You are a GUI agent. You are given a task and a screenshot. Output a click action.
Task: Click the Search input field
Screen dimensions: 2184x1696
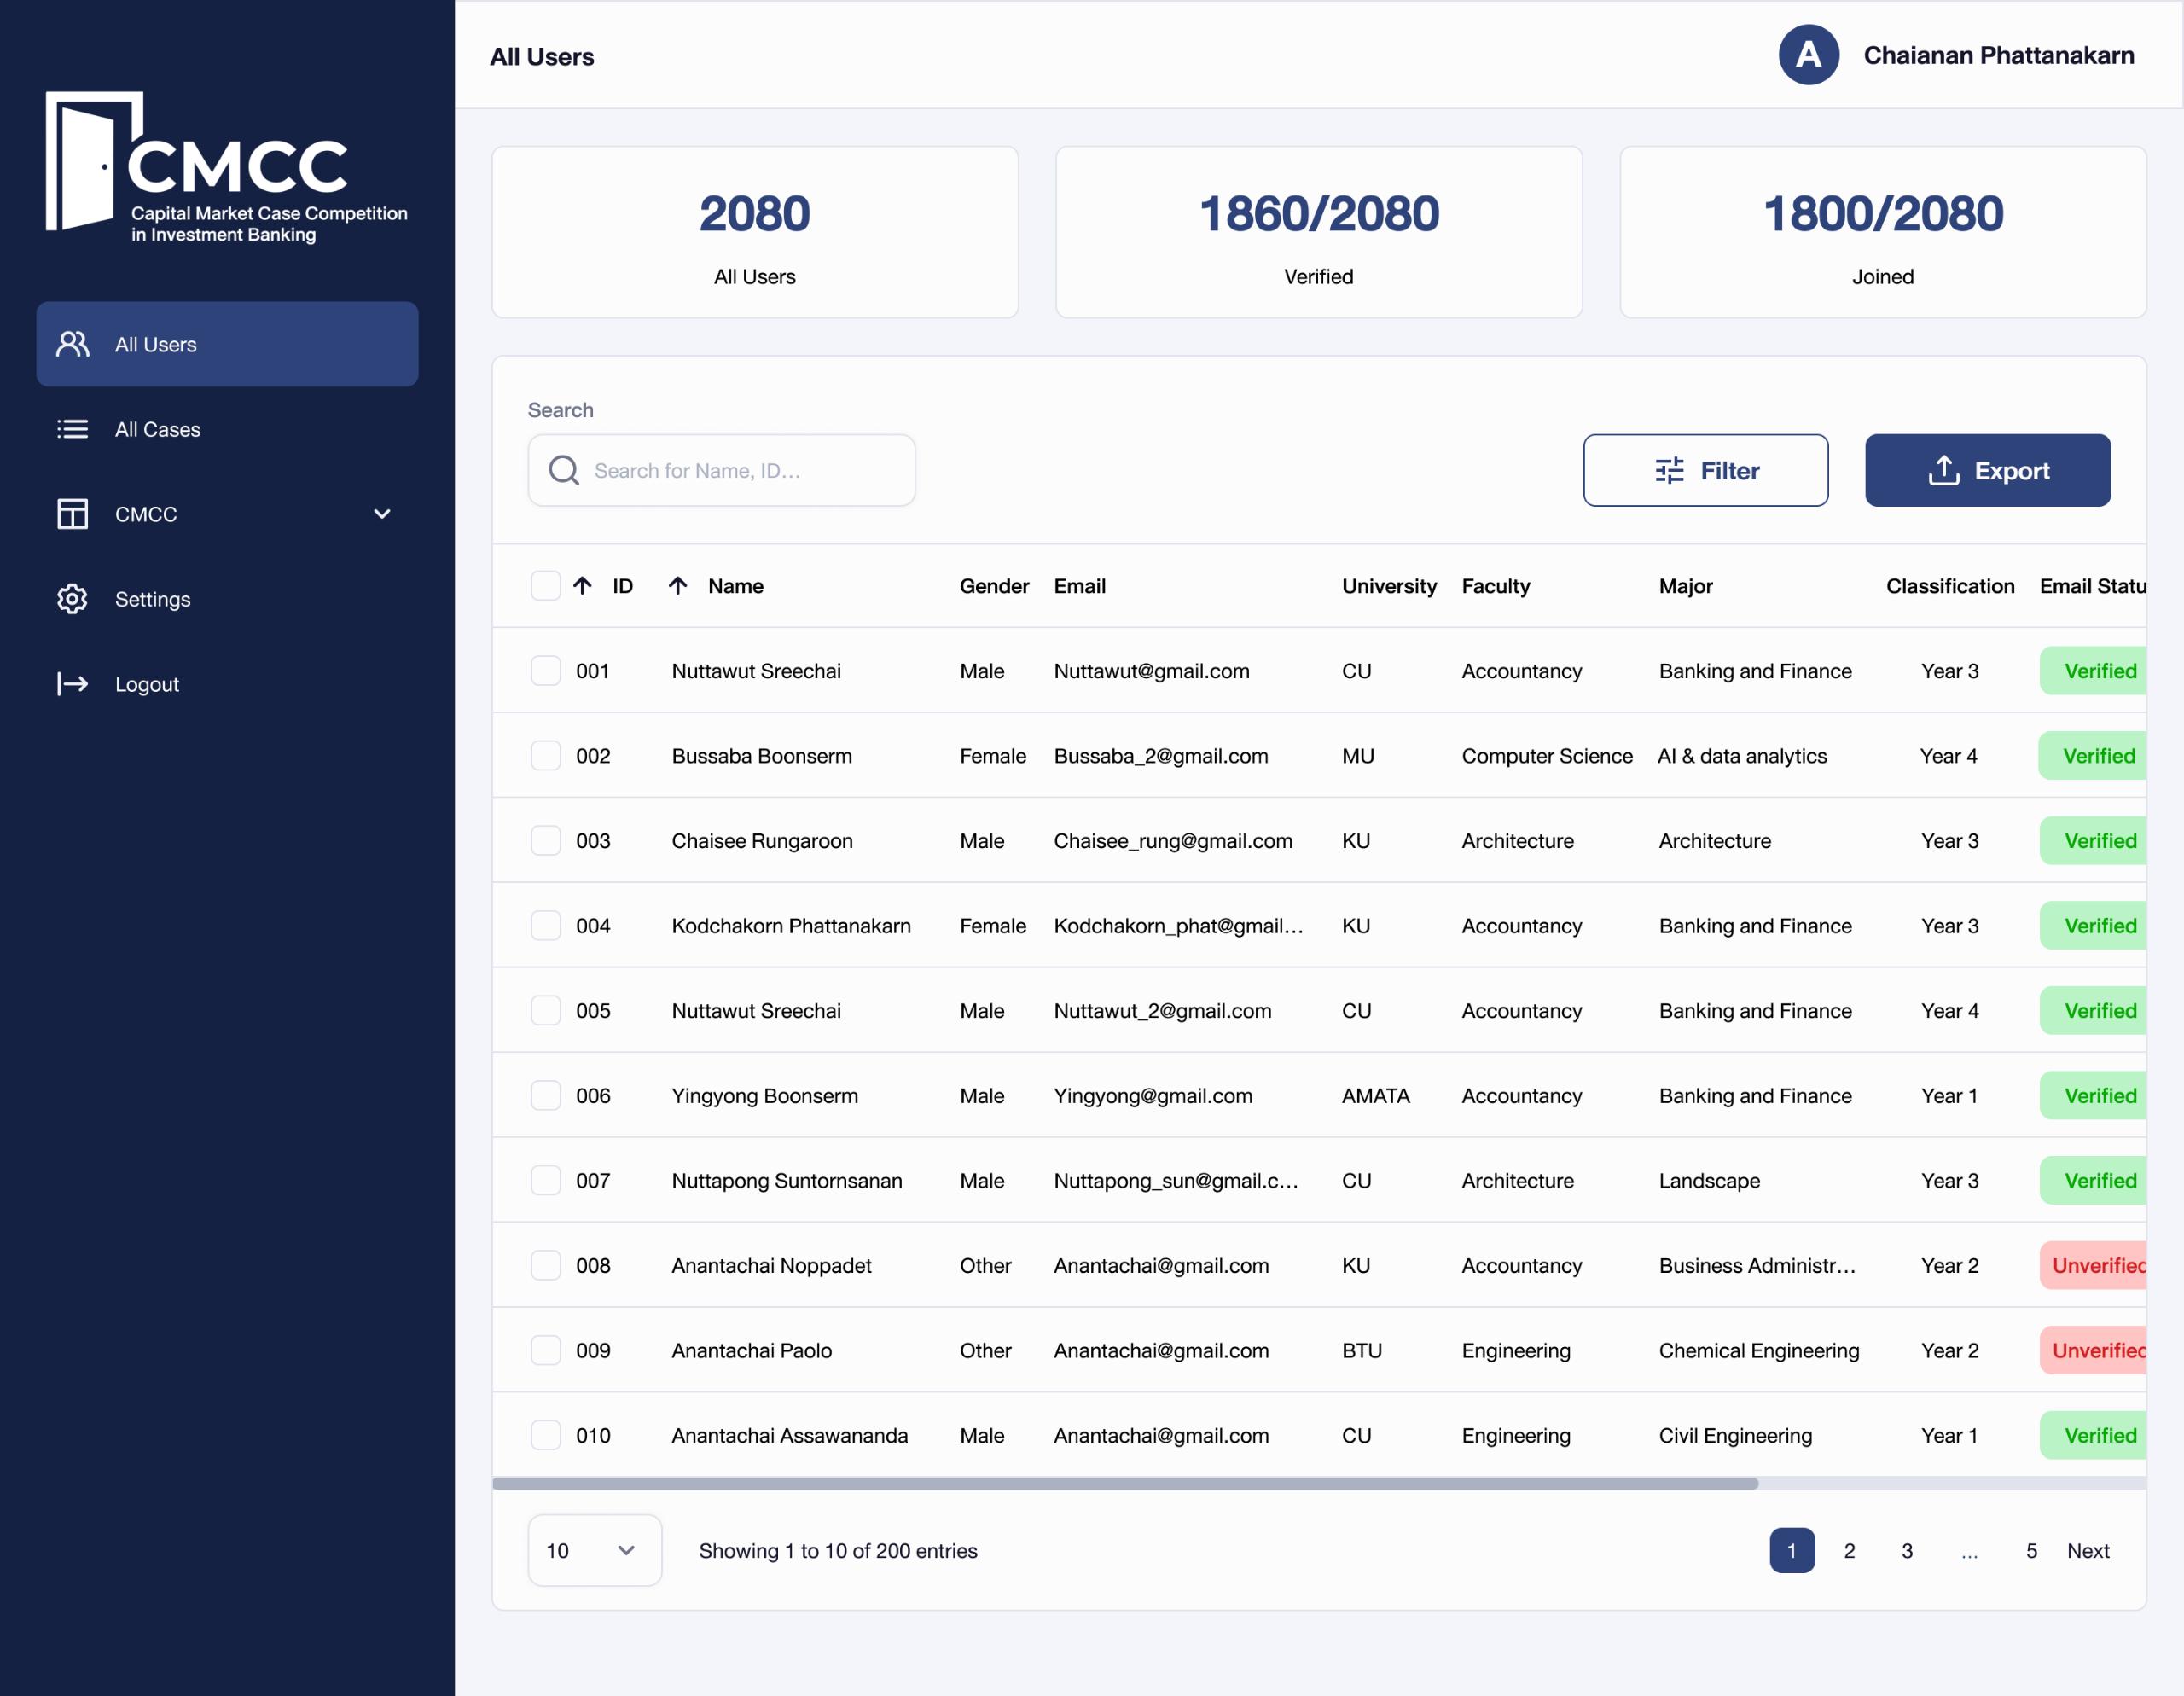click(722, 469)
